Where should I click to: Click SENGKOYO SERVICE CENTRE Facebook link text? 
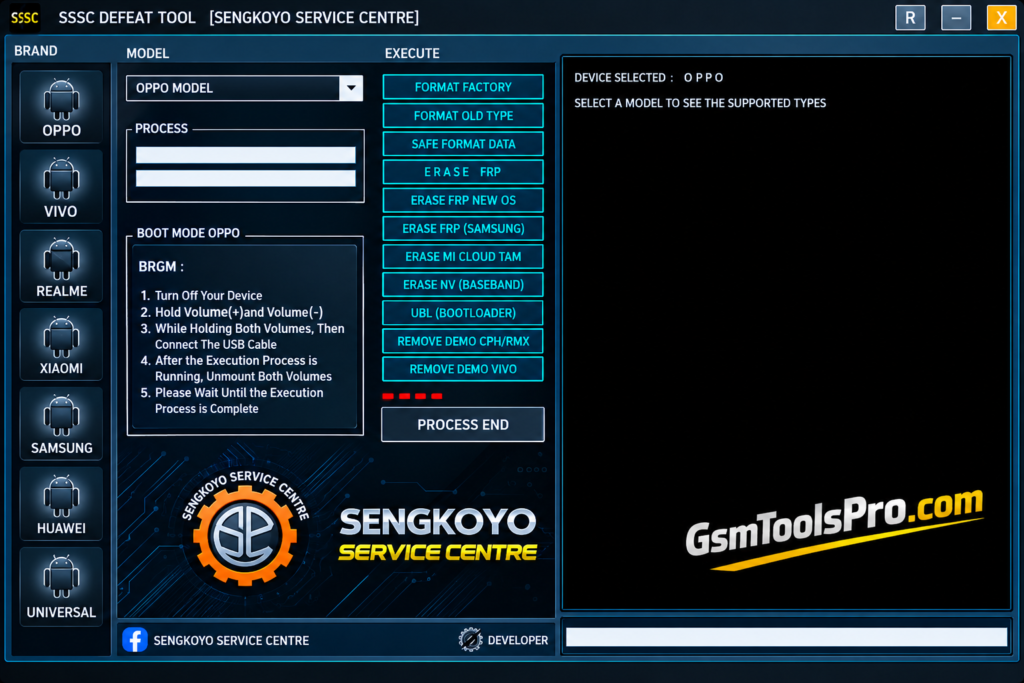click(231, 641)
